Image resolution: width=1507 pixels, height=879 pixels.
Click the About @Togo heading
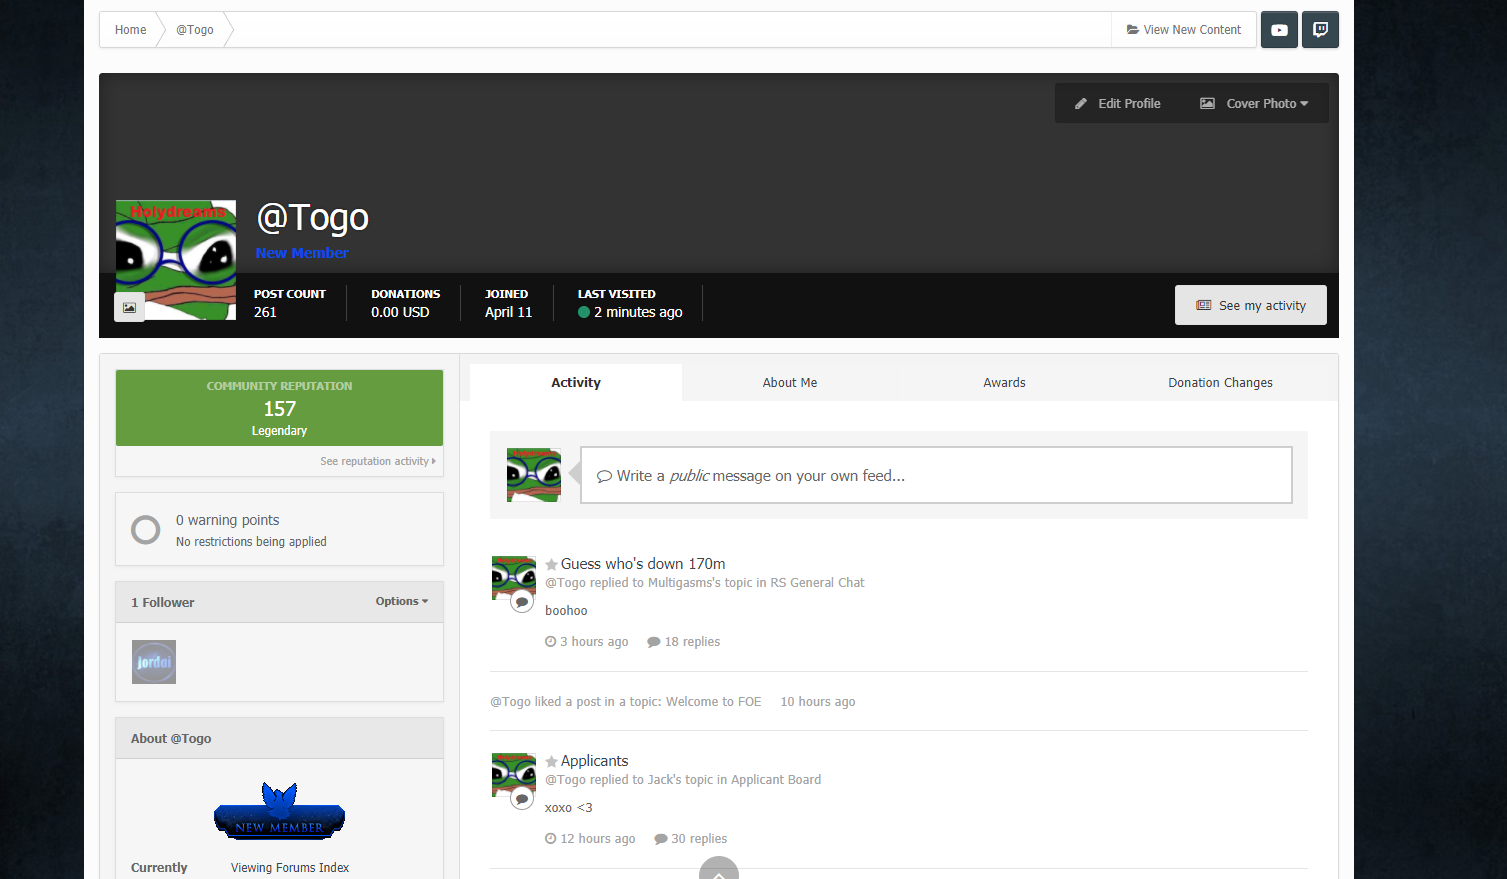click(171, 738)
